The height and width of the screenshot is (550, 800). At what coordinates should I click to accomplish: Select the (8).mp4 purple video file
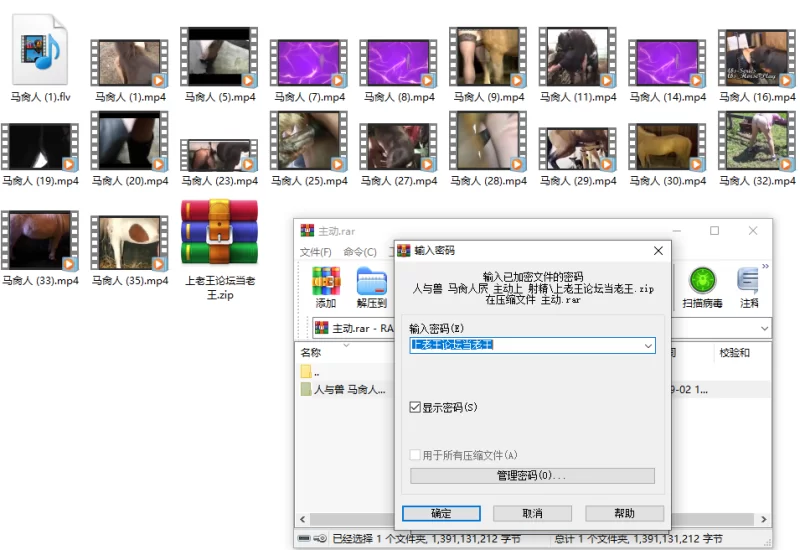(398, 62)
